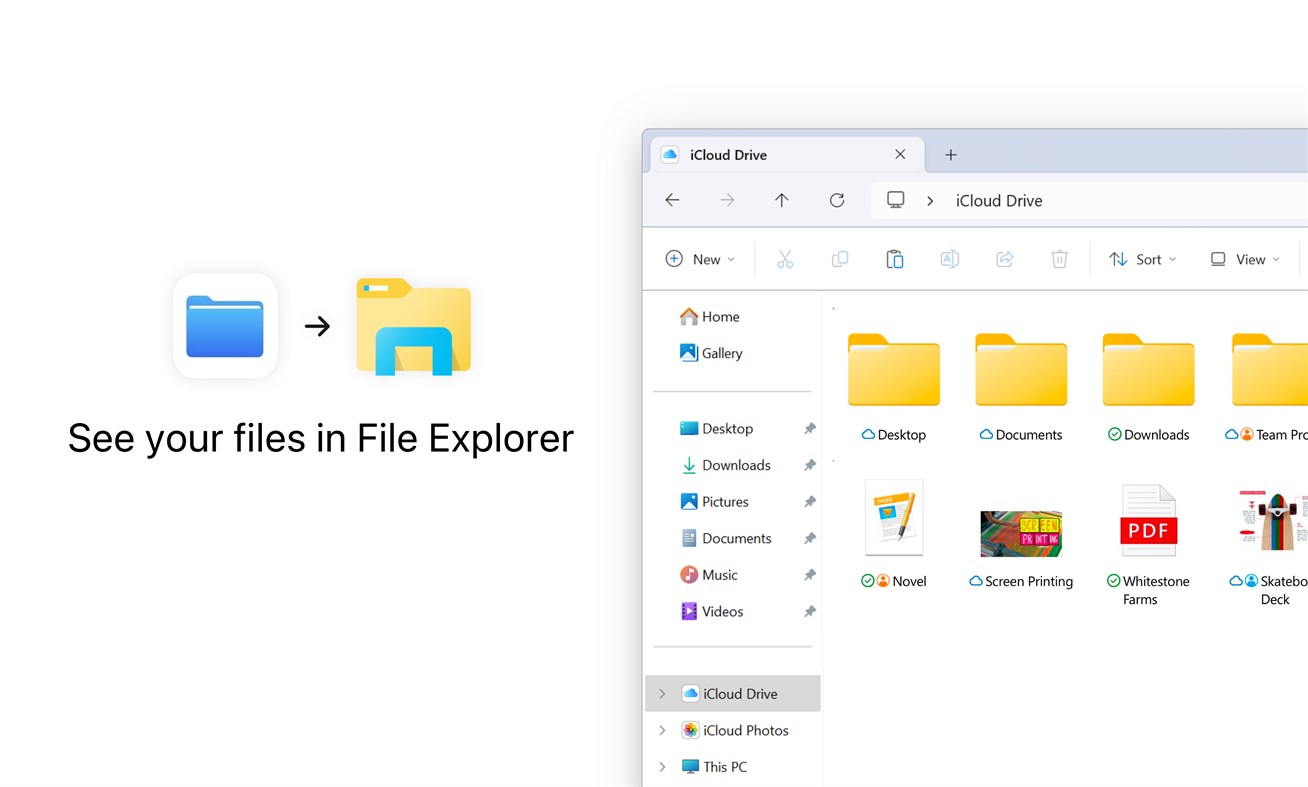Open the New dropdown menu
1308x787 pixels.
coord(701,258)
